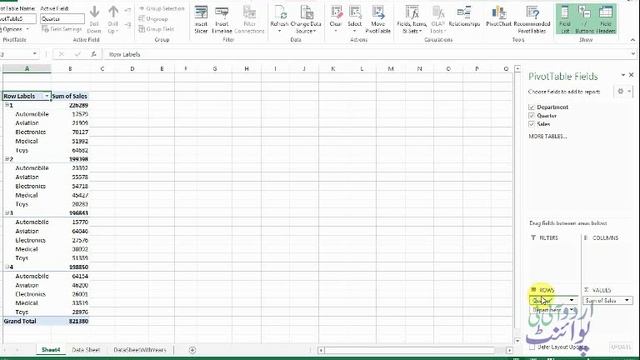Toggle the +/- Buttons display
Screen dimensions: 640x360
pos(584,18)
